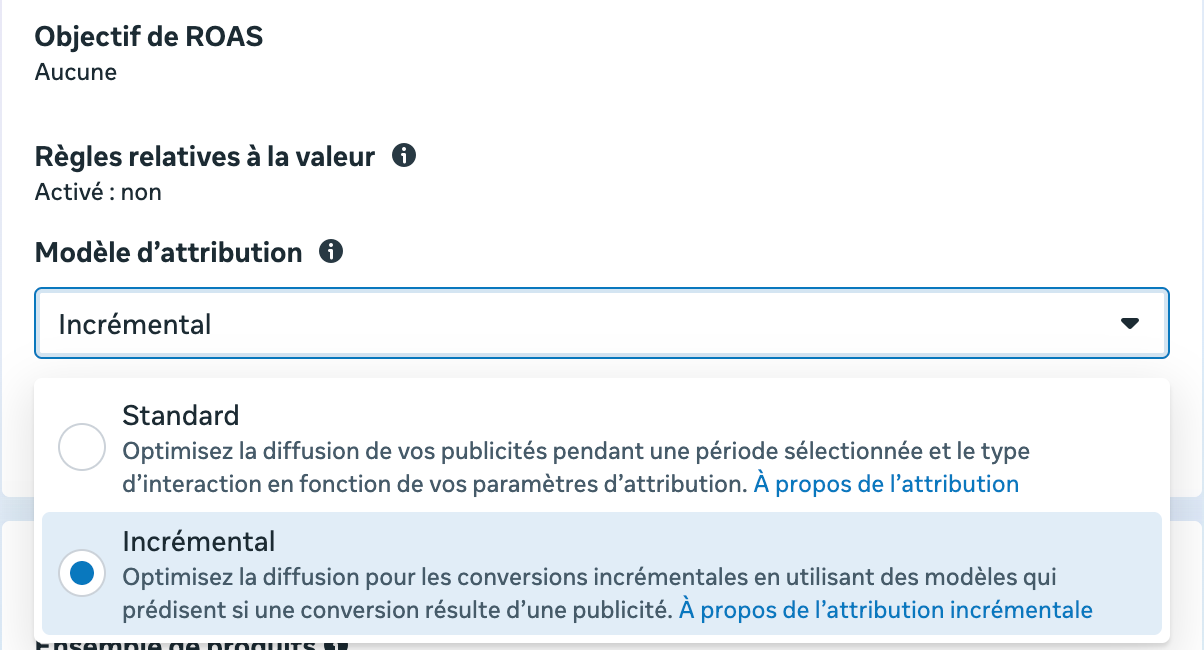
Task: Open the À propos de l'attribution link
Action: click(x=886, y=484)
